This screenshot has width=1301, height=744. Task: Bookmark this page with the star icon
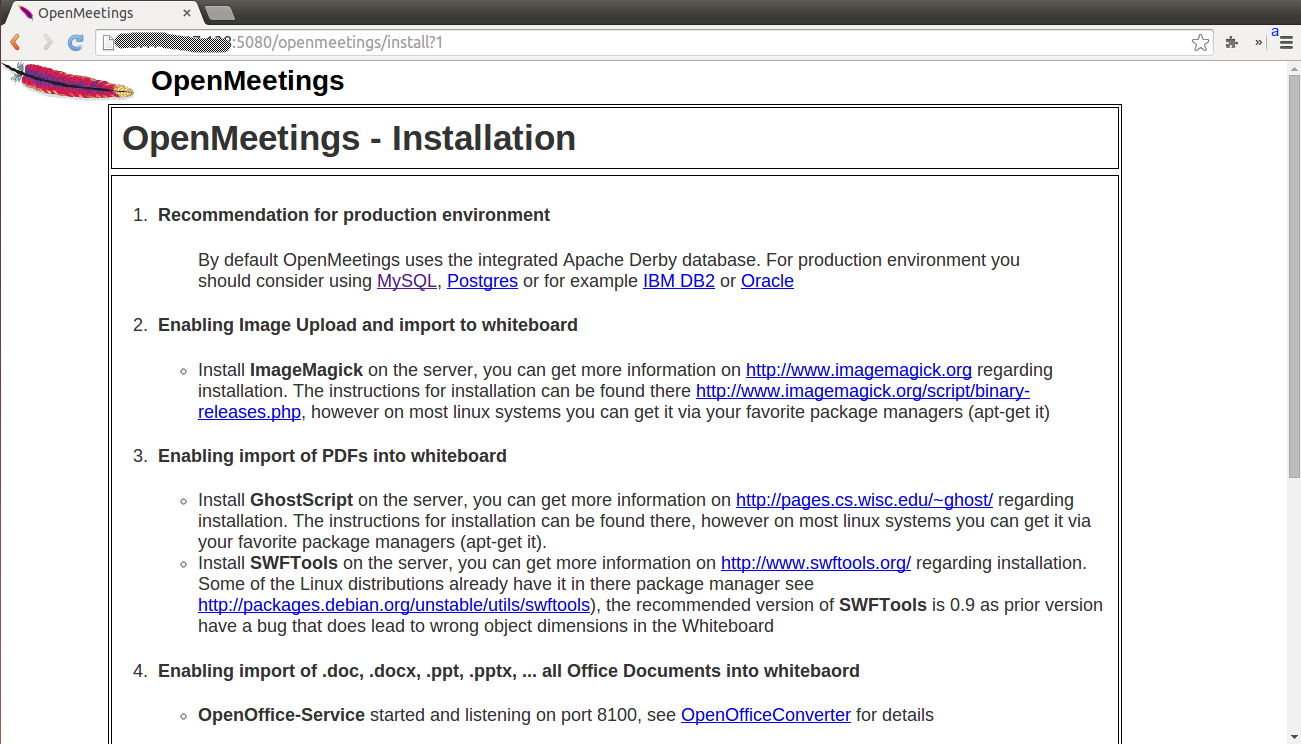pos(1200,42)
